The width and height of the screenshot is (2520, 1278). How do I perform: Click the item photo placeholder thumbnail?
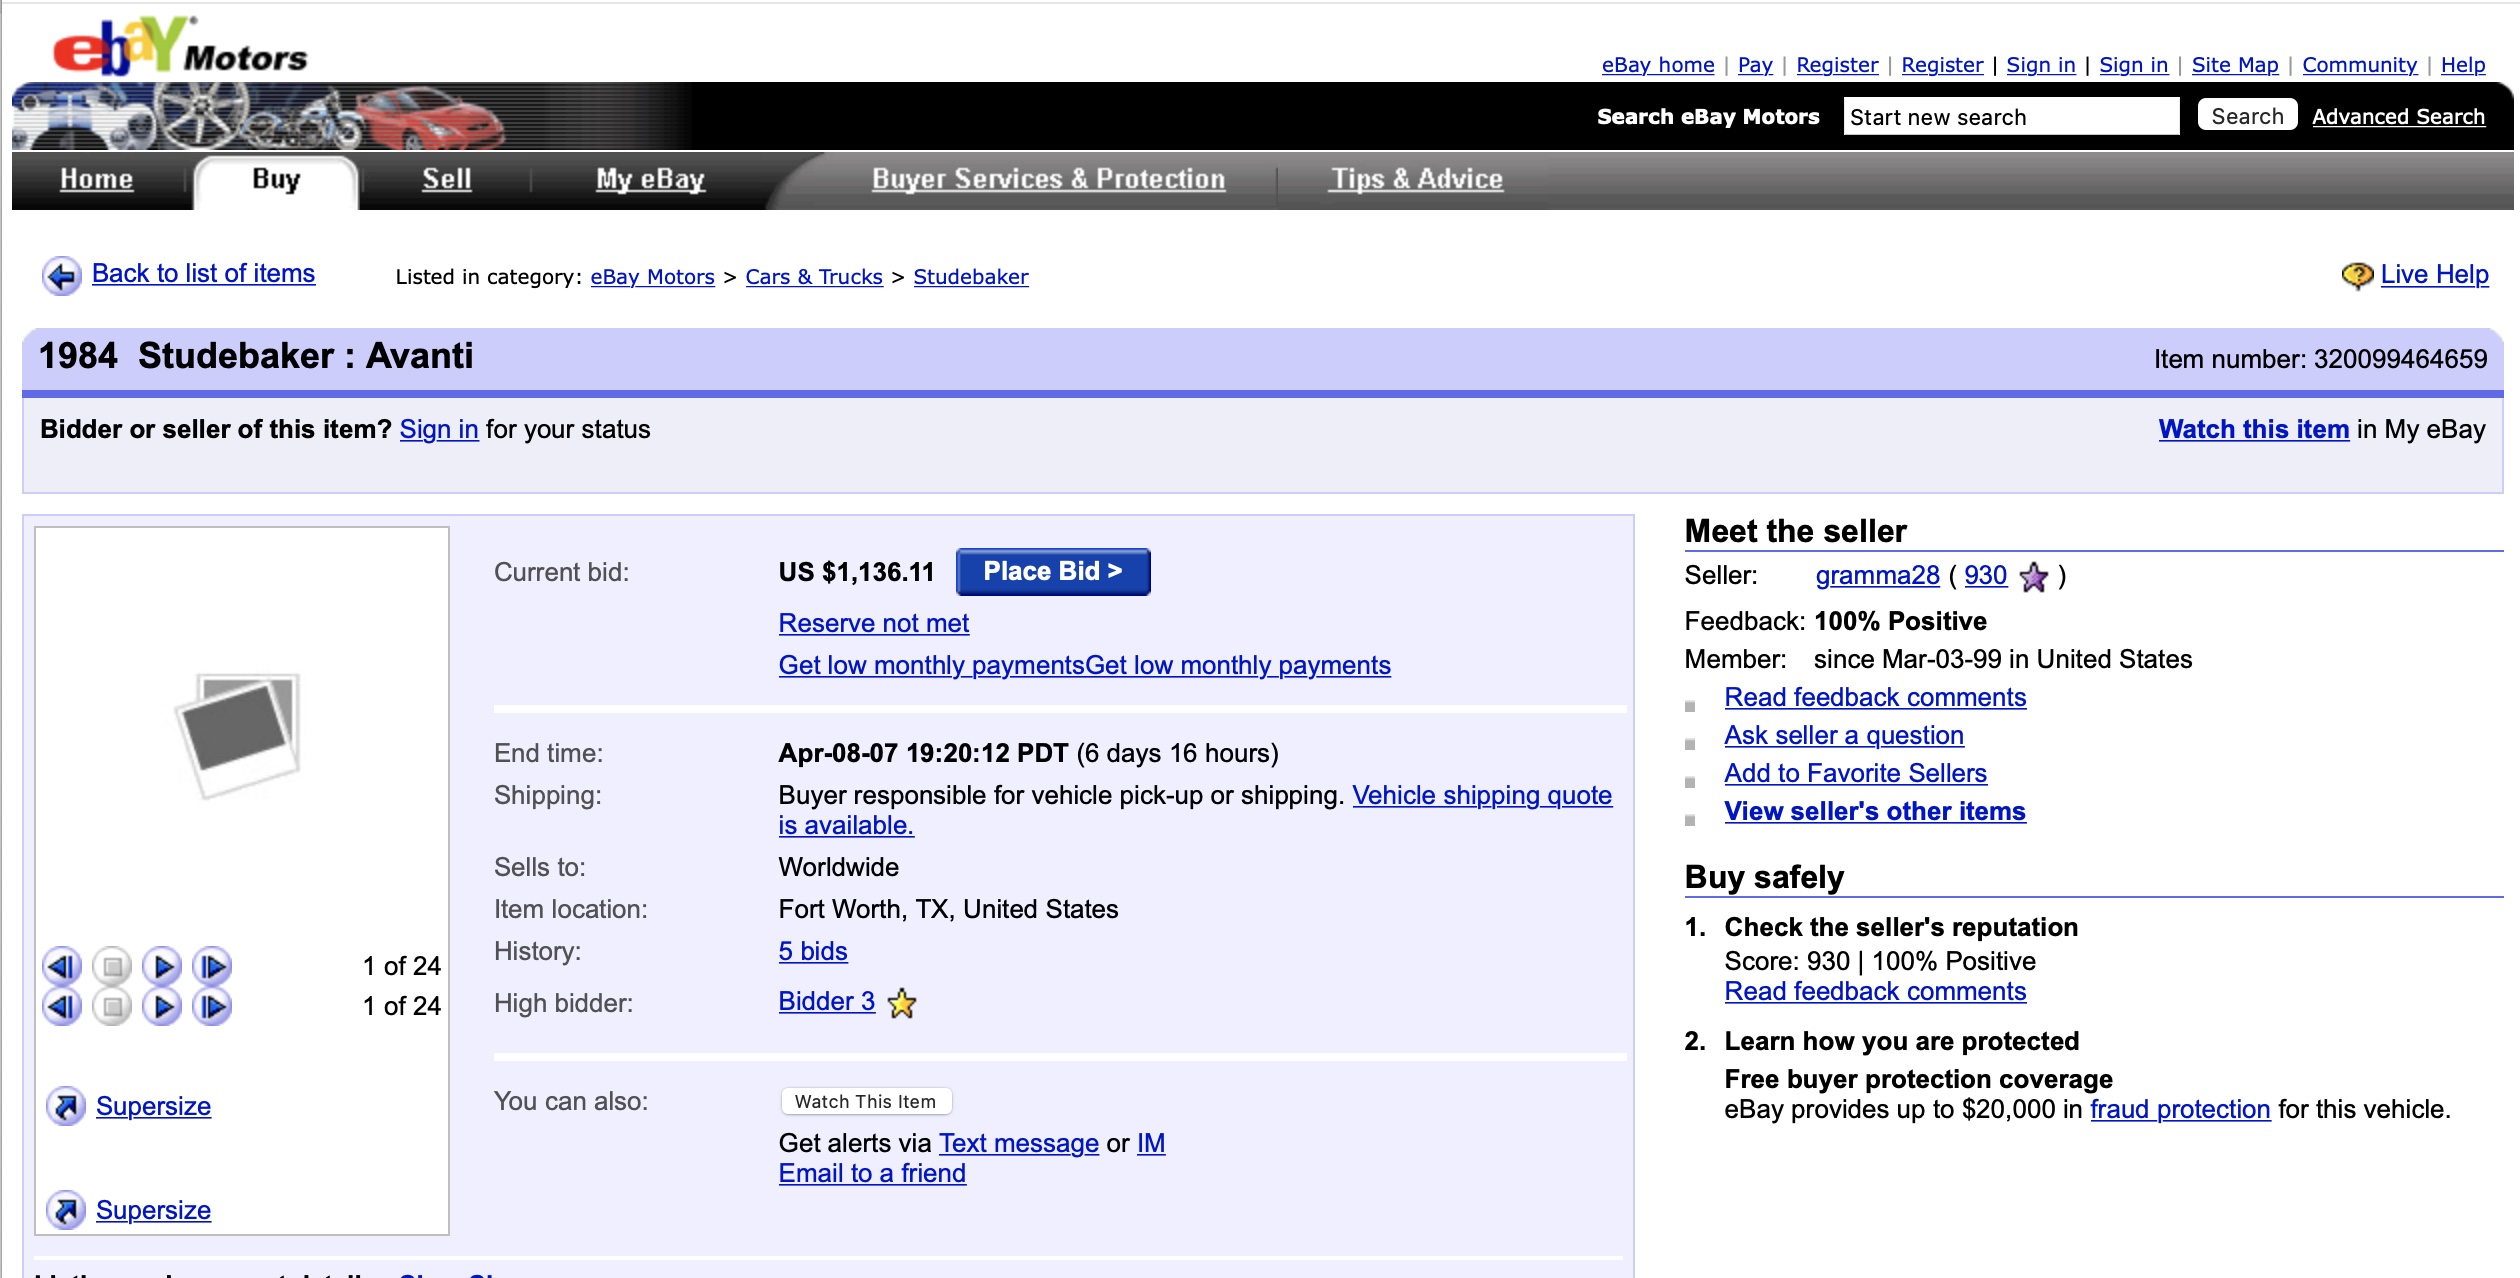238,735
